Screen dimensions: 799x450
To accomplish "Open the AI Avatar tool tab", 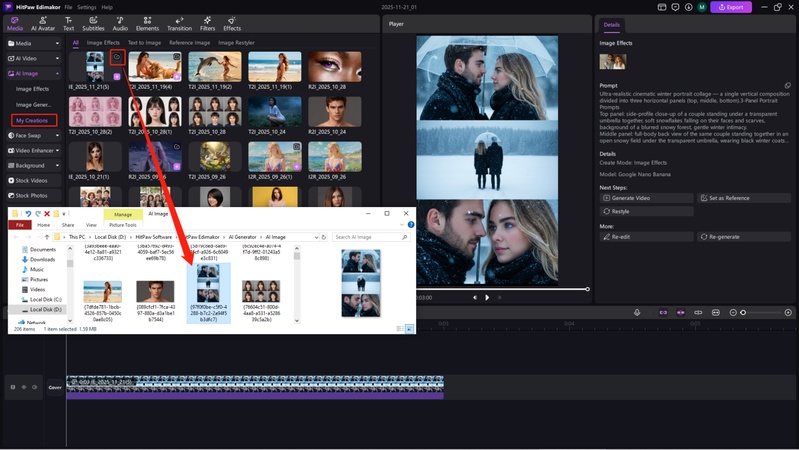I will [x=43, y=23].
